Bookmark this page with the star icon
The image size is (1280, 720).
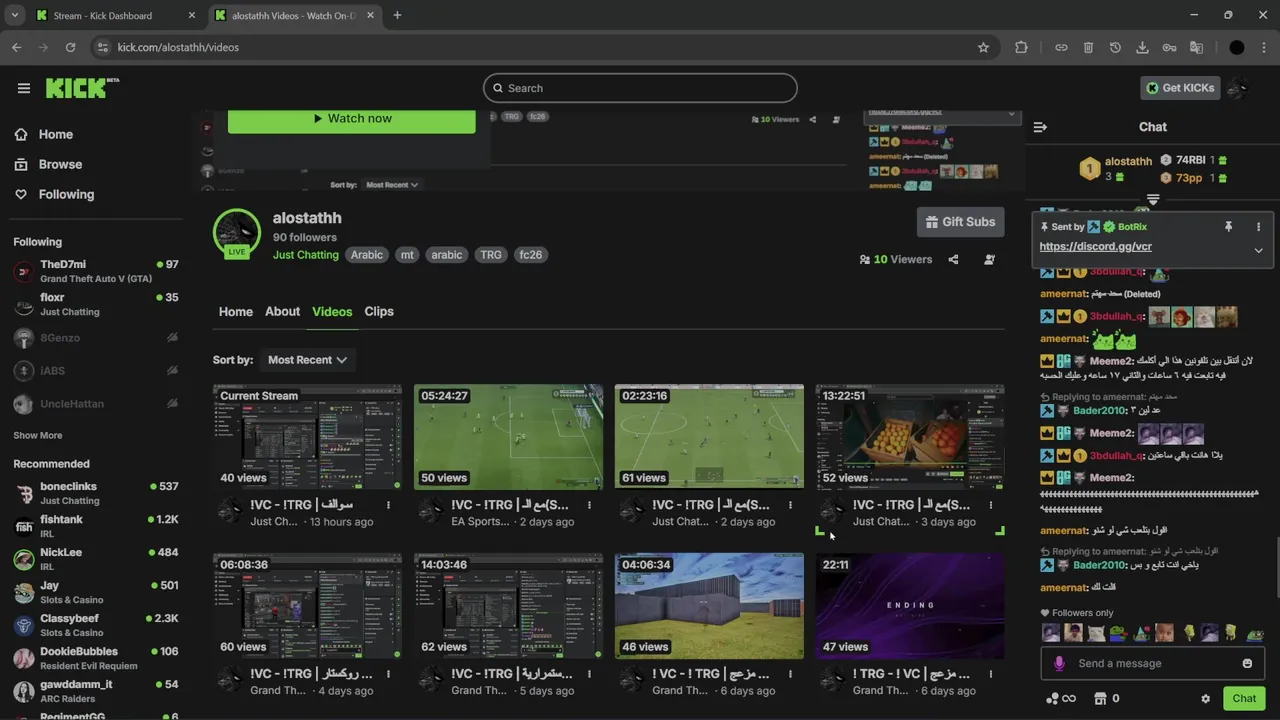click(983, 47)
